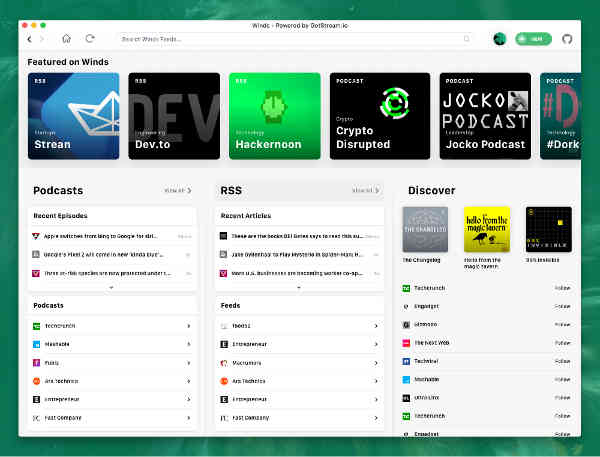Expand Ars Technica chevron in Podcasts list
Viewport: 600px width, 457px height.
click(189, 381)
